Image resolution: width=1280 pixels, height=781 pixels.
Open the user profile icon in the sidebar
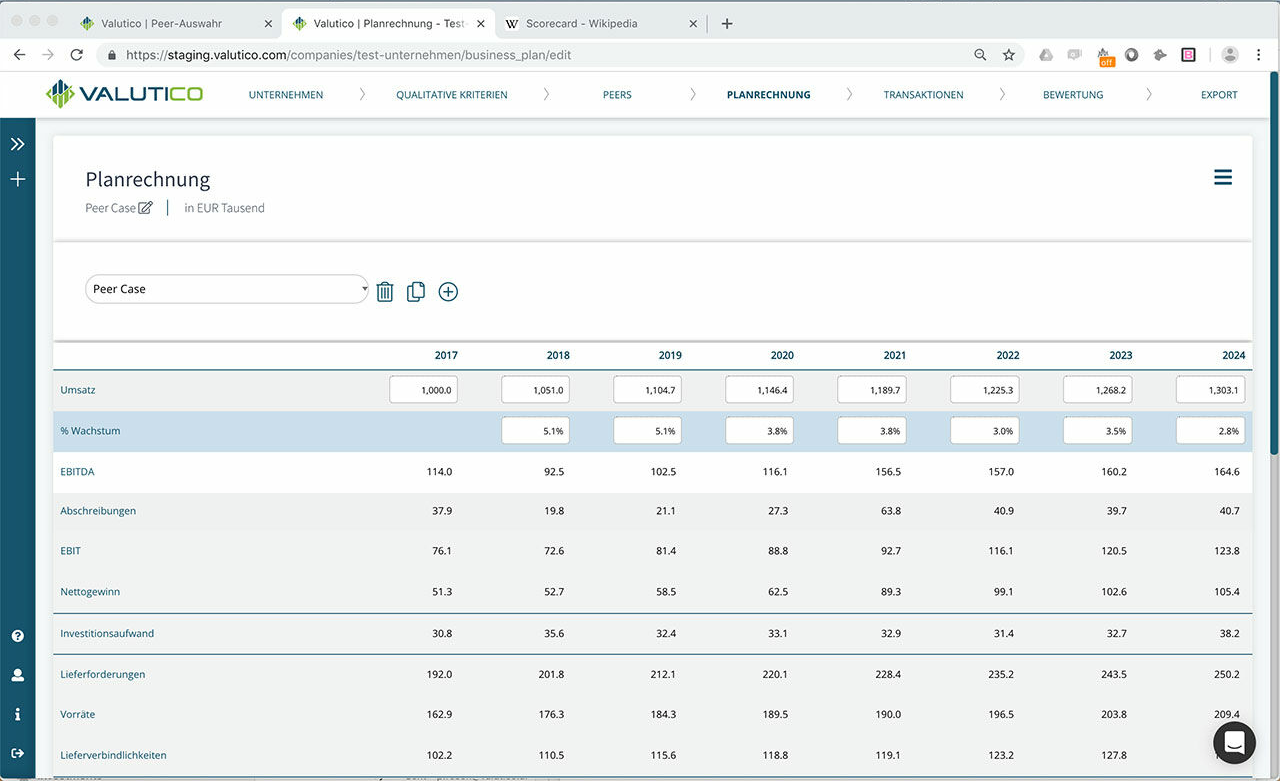point(17,675)
